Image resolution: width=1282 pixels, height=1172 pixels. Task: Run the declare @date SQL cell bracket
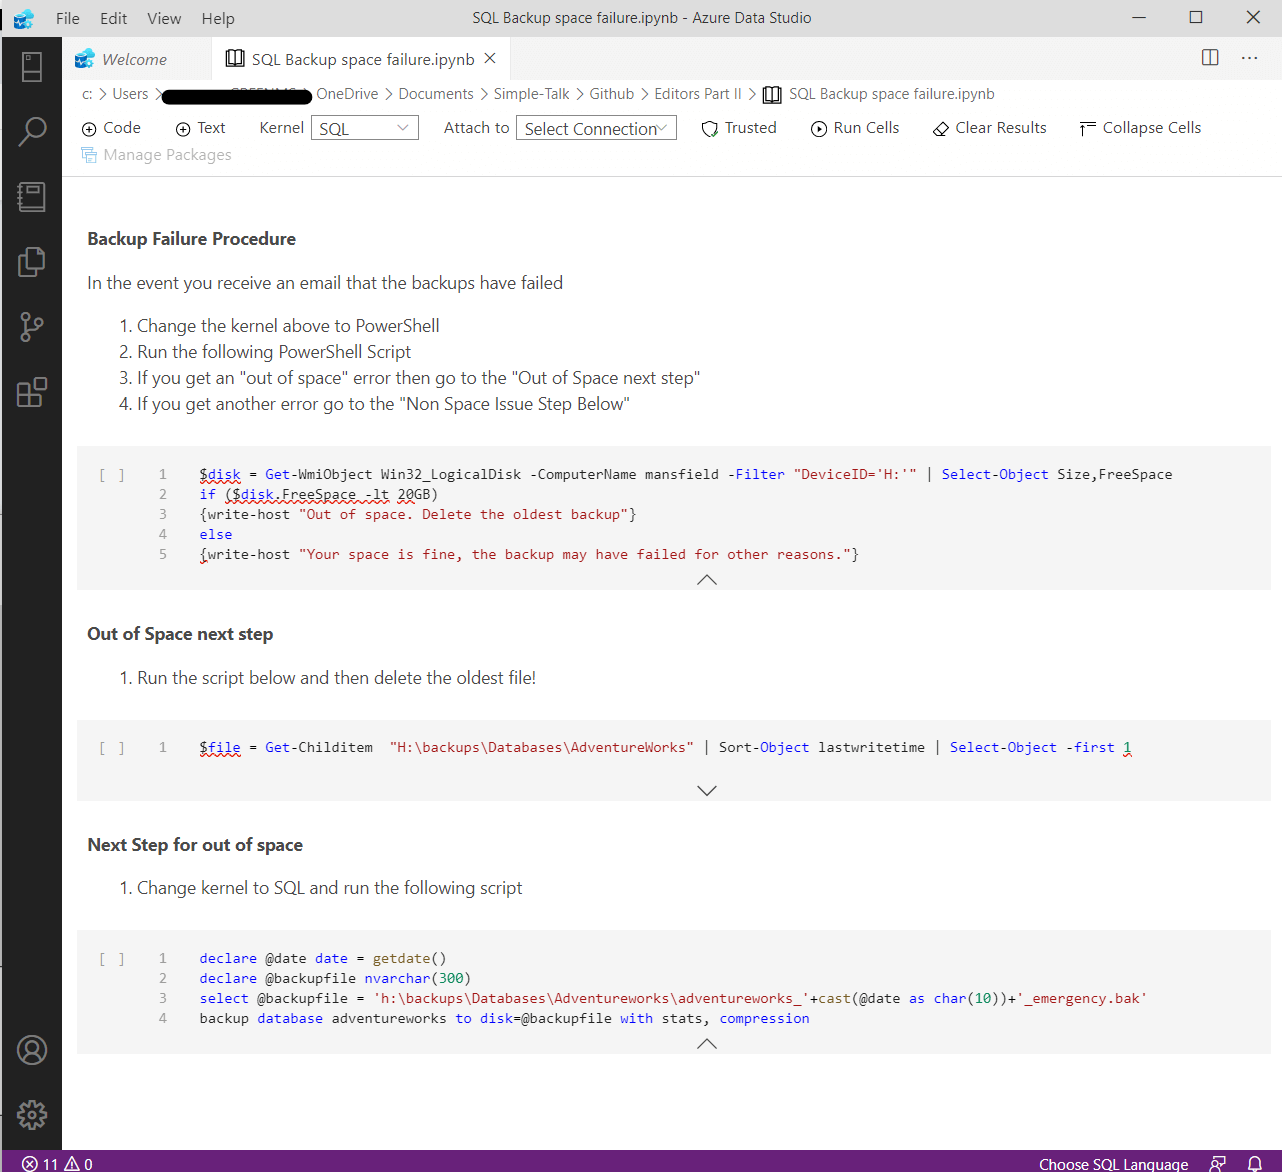point(112,959)
